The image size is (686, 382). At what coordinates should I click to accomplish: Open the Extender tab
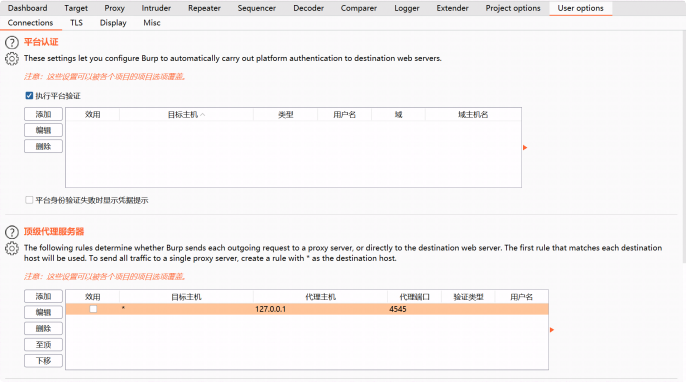tap(452, 8)
